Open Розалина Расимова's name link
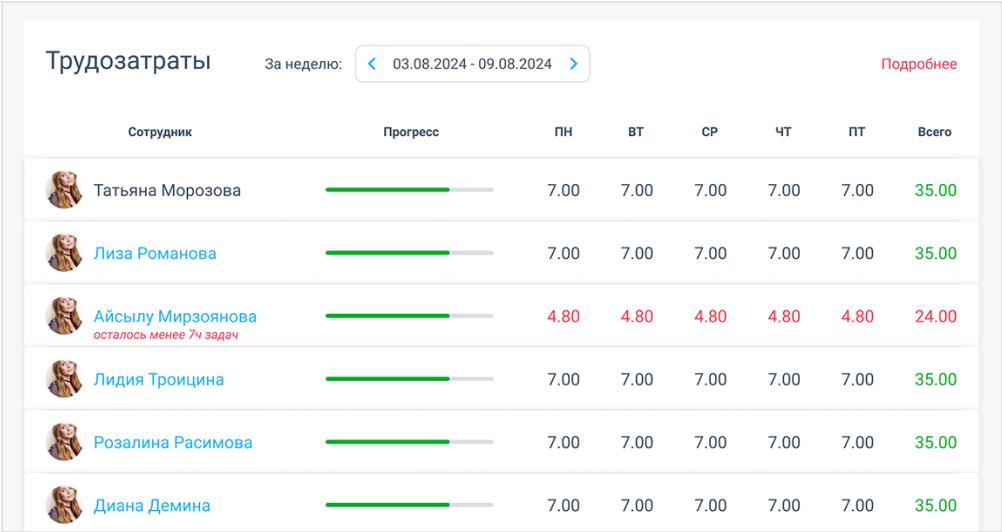 173,442
